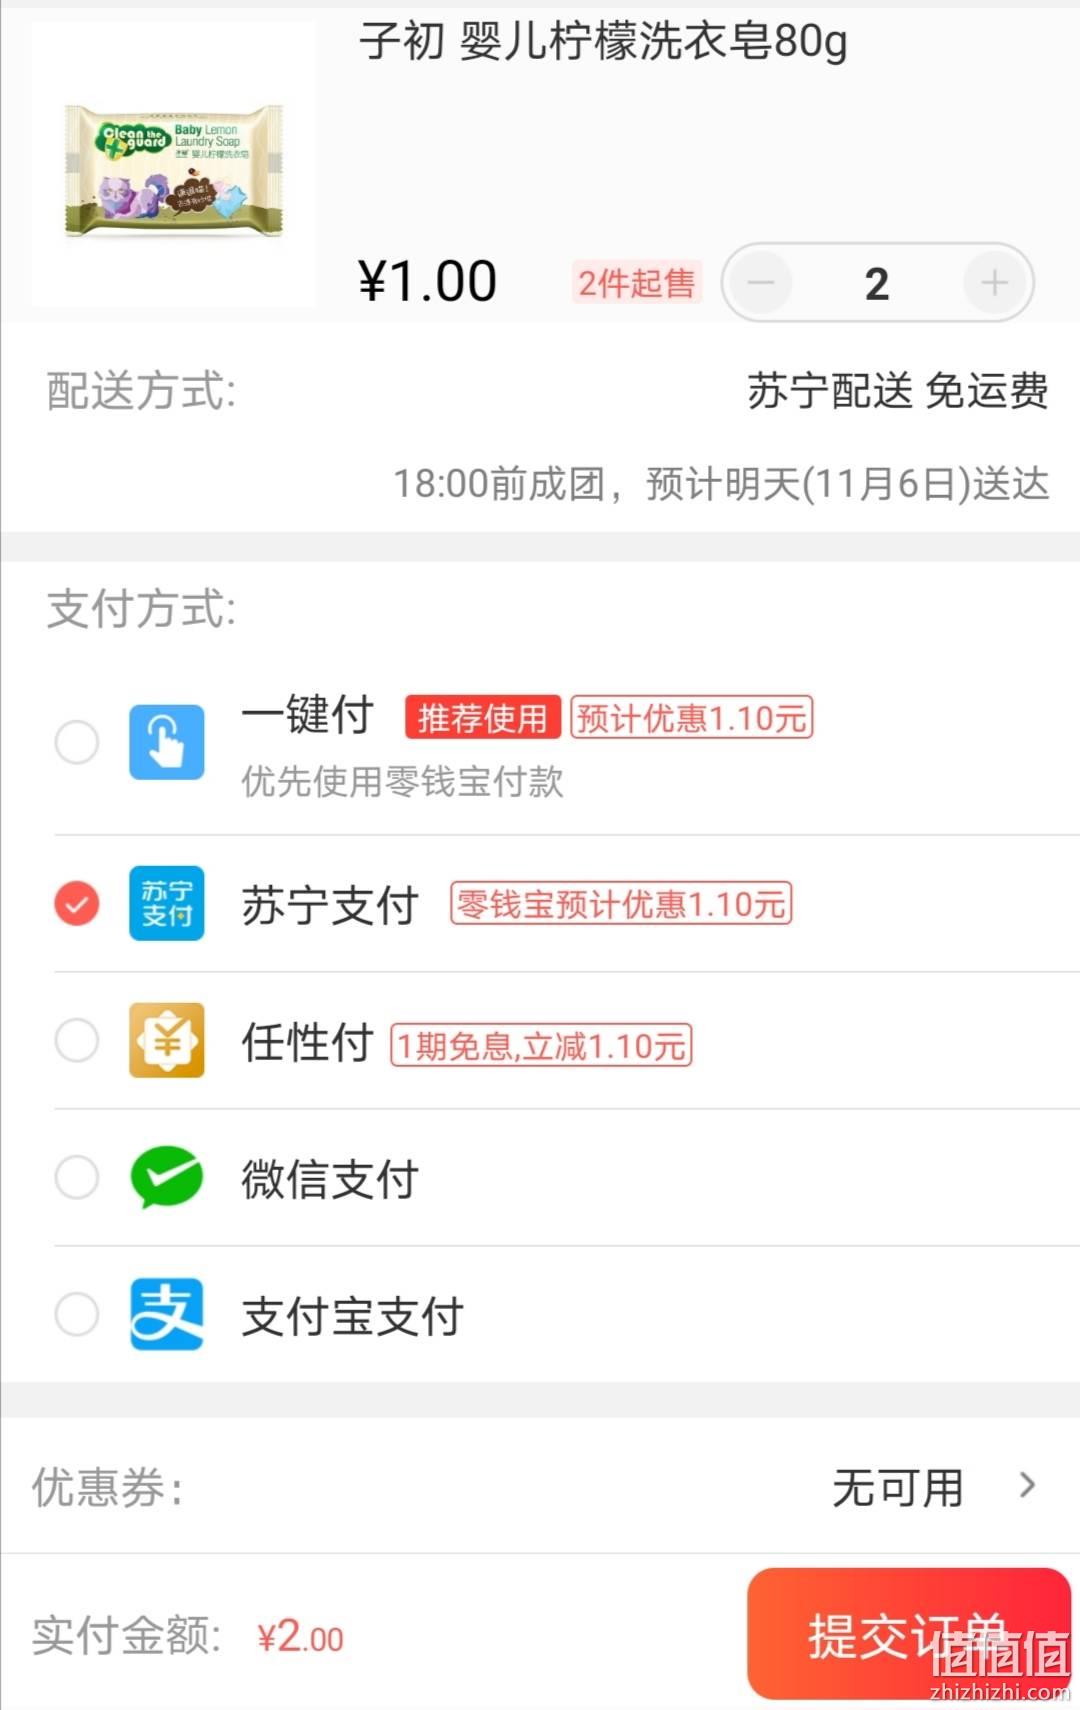Tap the 1期免息,立减1.10元 promotion tag

(x=541, y=1046)
